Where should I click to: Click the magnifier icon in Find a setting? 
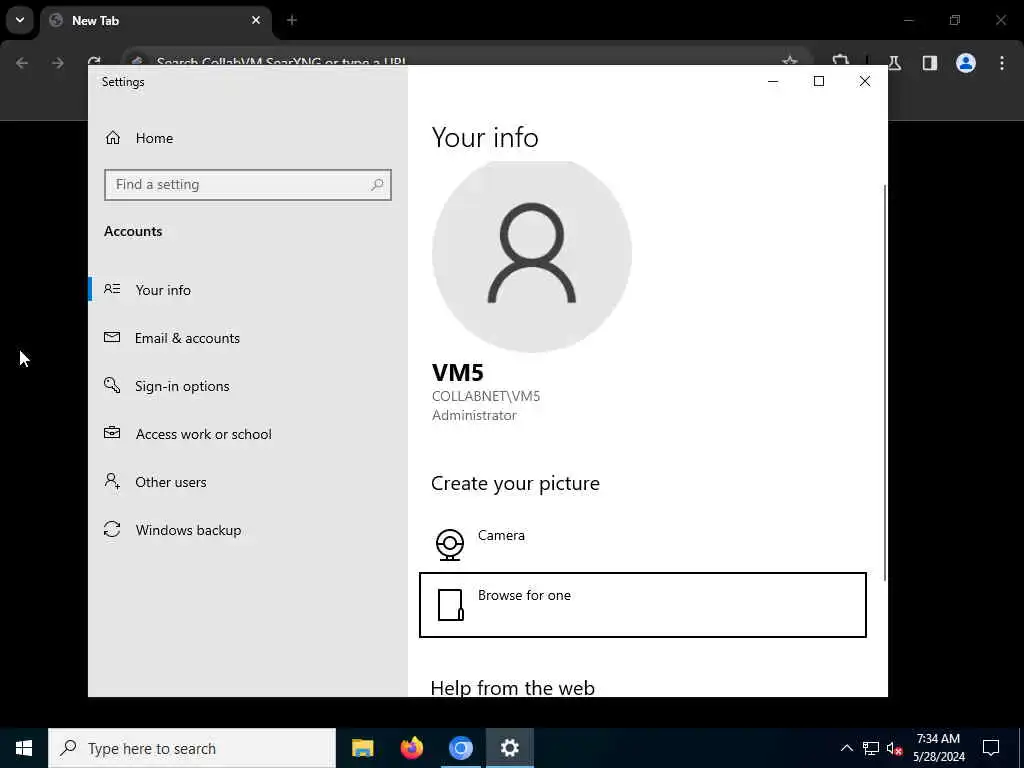(x=377, y=185)
